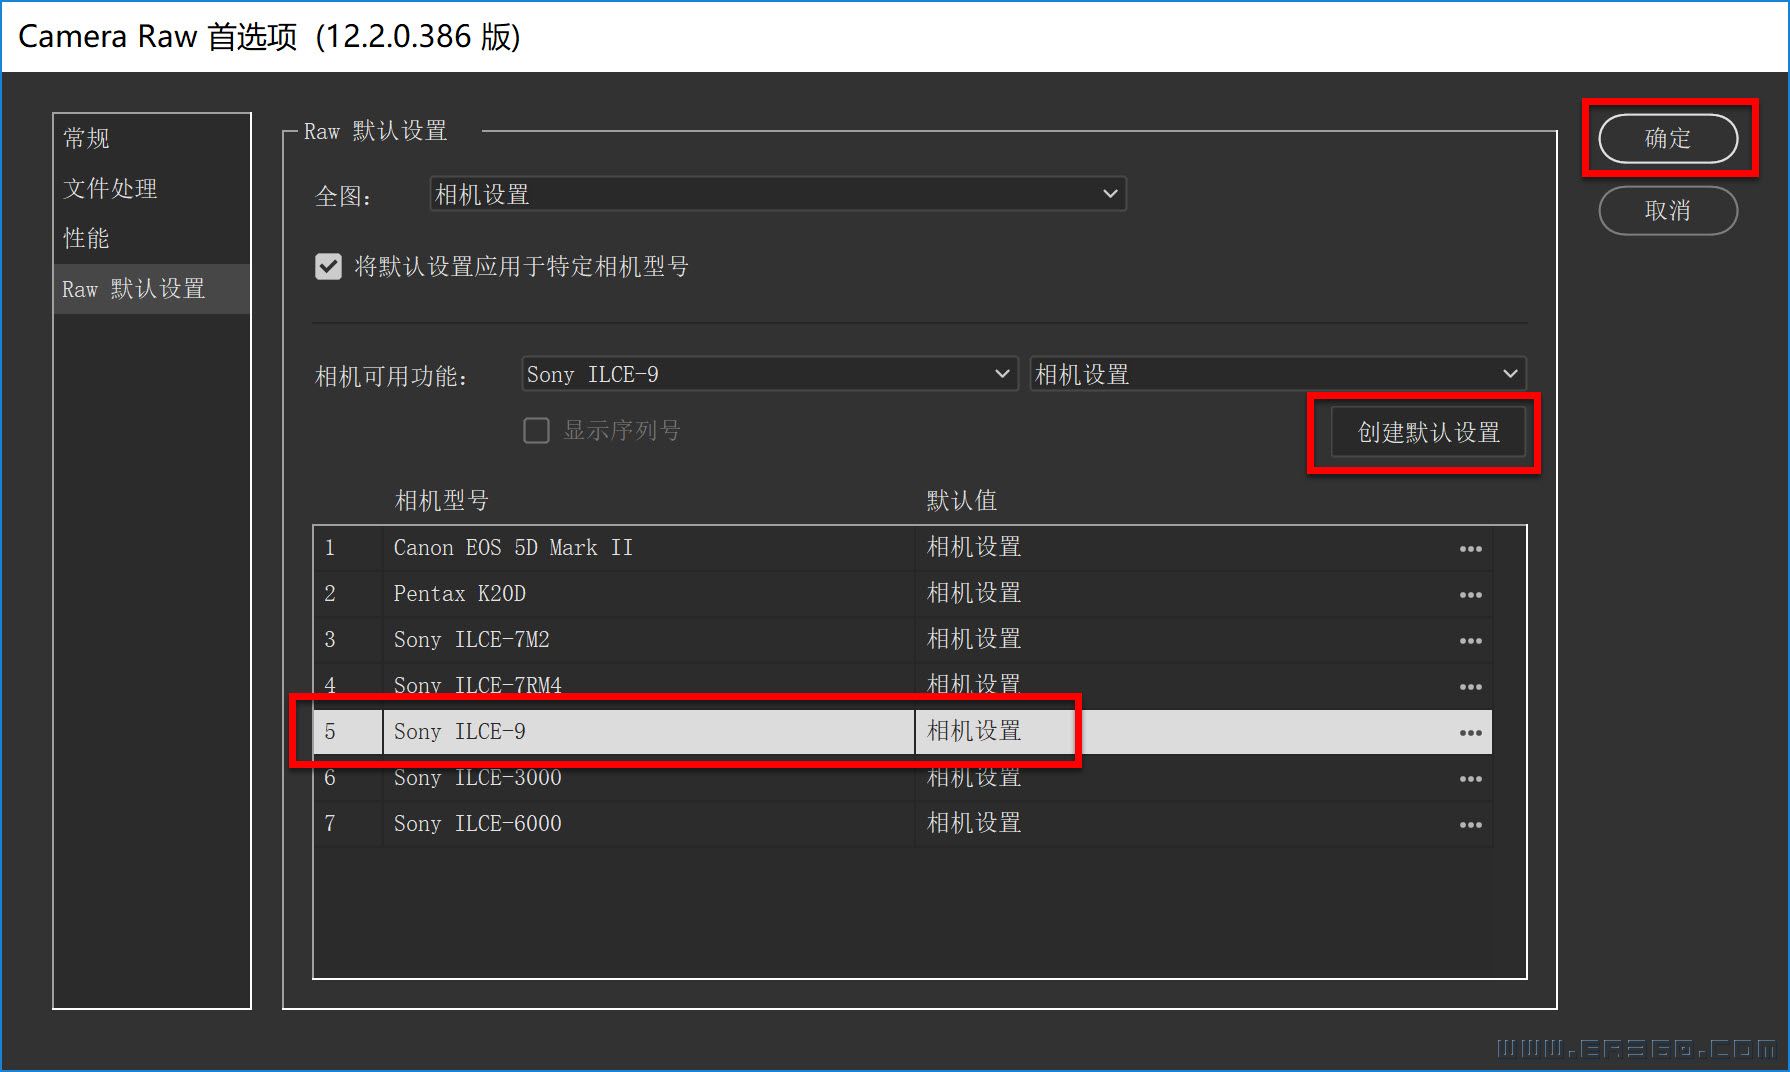Select the Sony ILCE-6000 row

pos(903,824)
